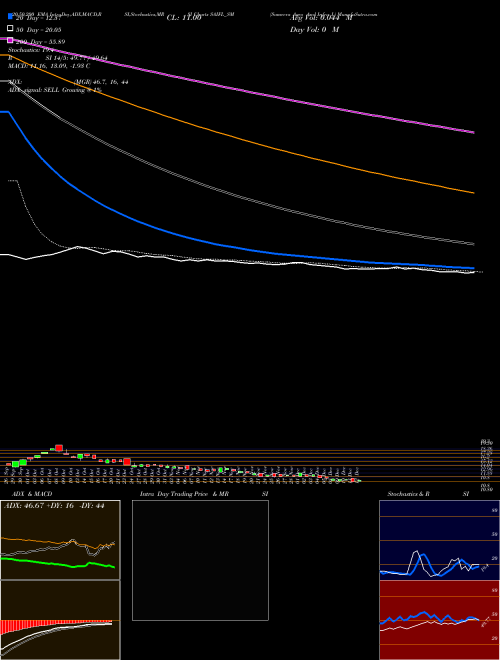Click the 'ADX & MACD' panel title
500x660 pixels.
point(32,494)
